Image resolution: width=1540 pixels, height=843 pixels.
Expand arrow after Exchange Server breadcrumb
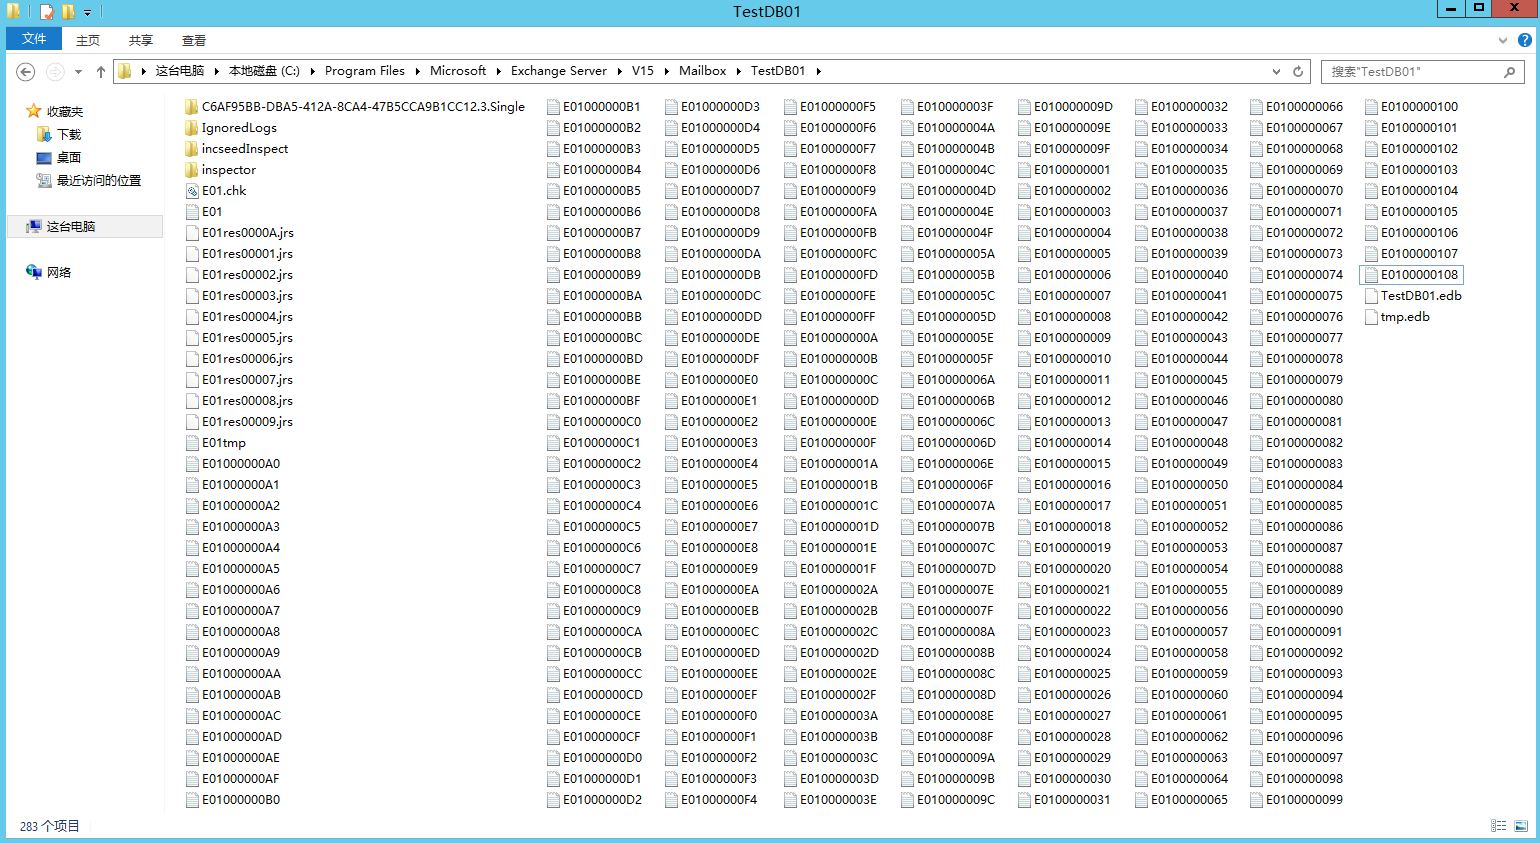tap(619, 71)
